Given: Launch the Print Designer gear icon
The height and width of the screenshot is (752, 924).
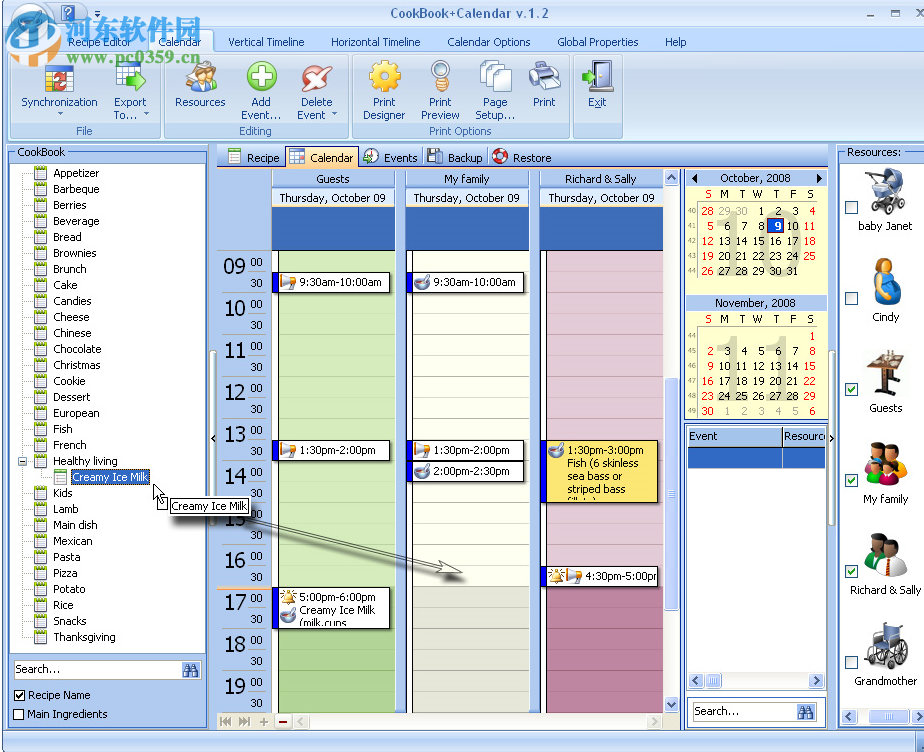Looking at the screenshot, I should pos(384,77).
